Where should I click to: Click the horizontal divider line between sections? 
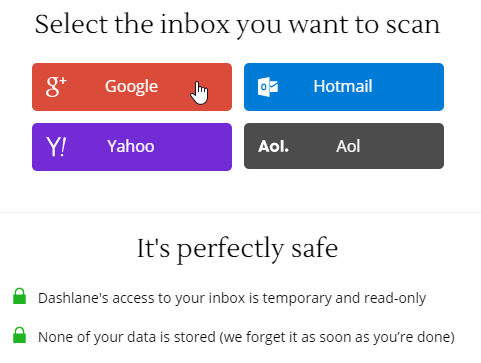coord(240,212)
